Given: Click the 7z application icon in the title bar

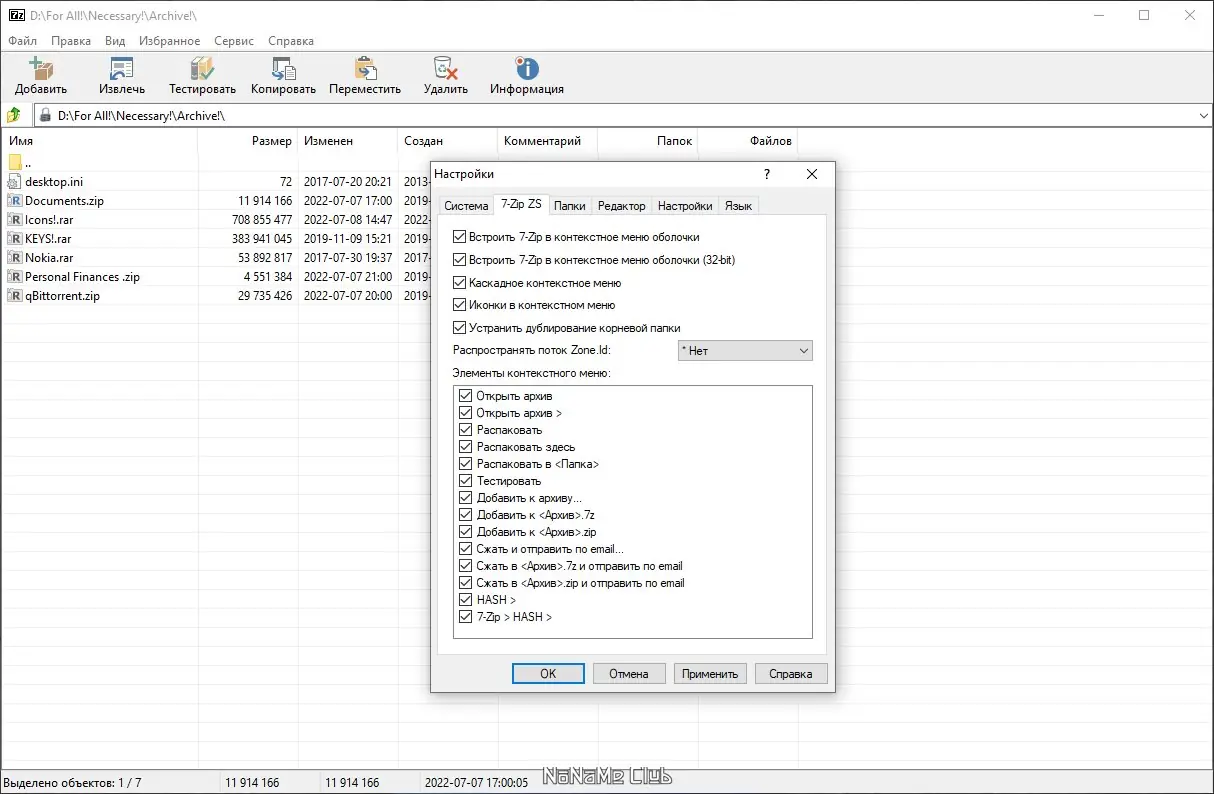Looking at the screenshot, I should point(17,15).
